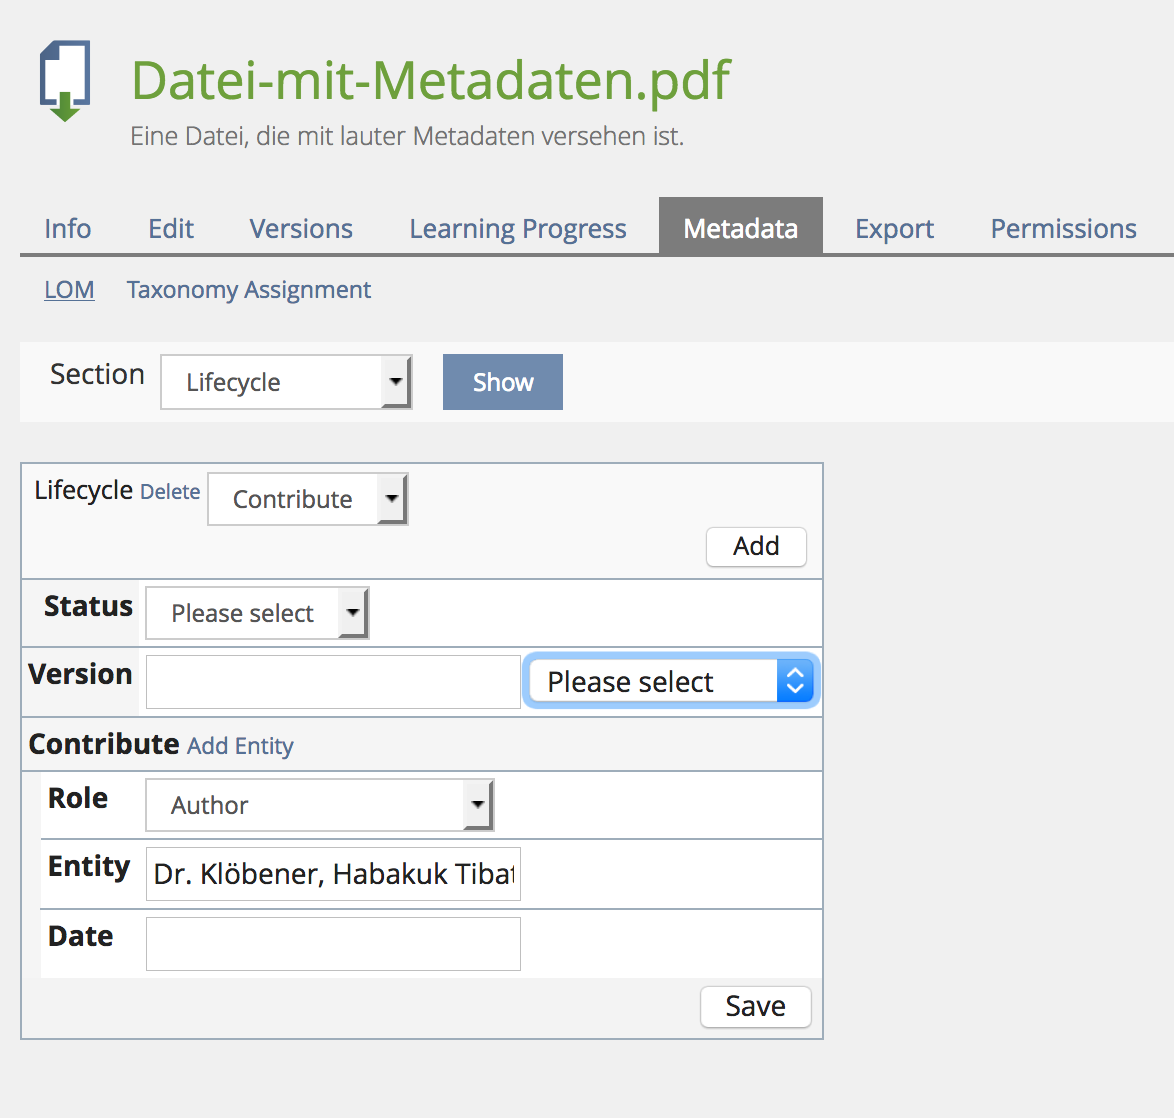
Task: Open the Contribute element dropdown
Action: (x=307, y=499)
